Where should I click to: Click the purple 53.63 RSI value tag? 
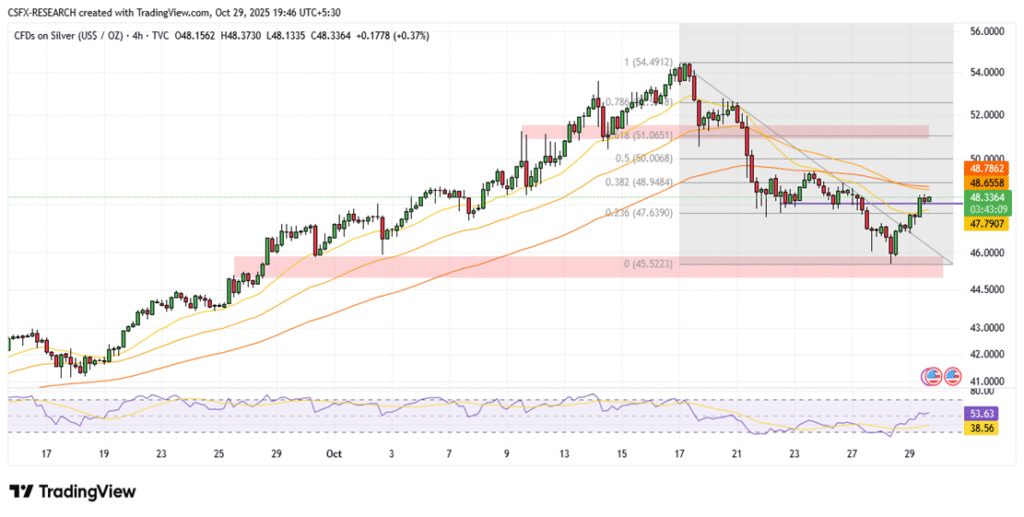click(985, 411)
